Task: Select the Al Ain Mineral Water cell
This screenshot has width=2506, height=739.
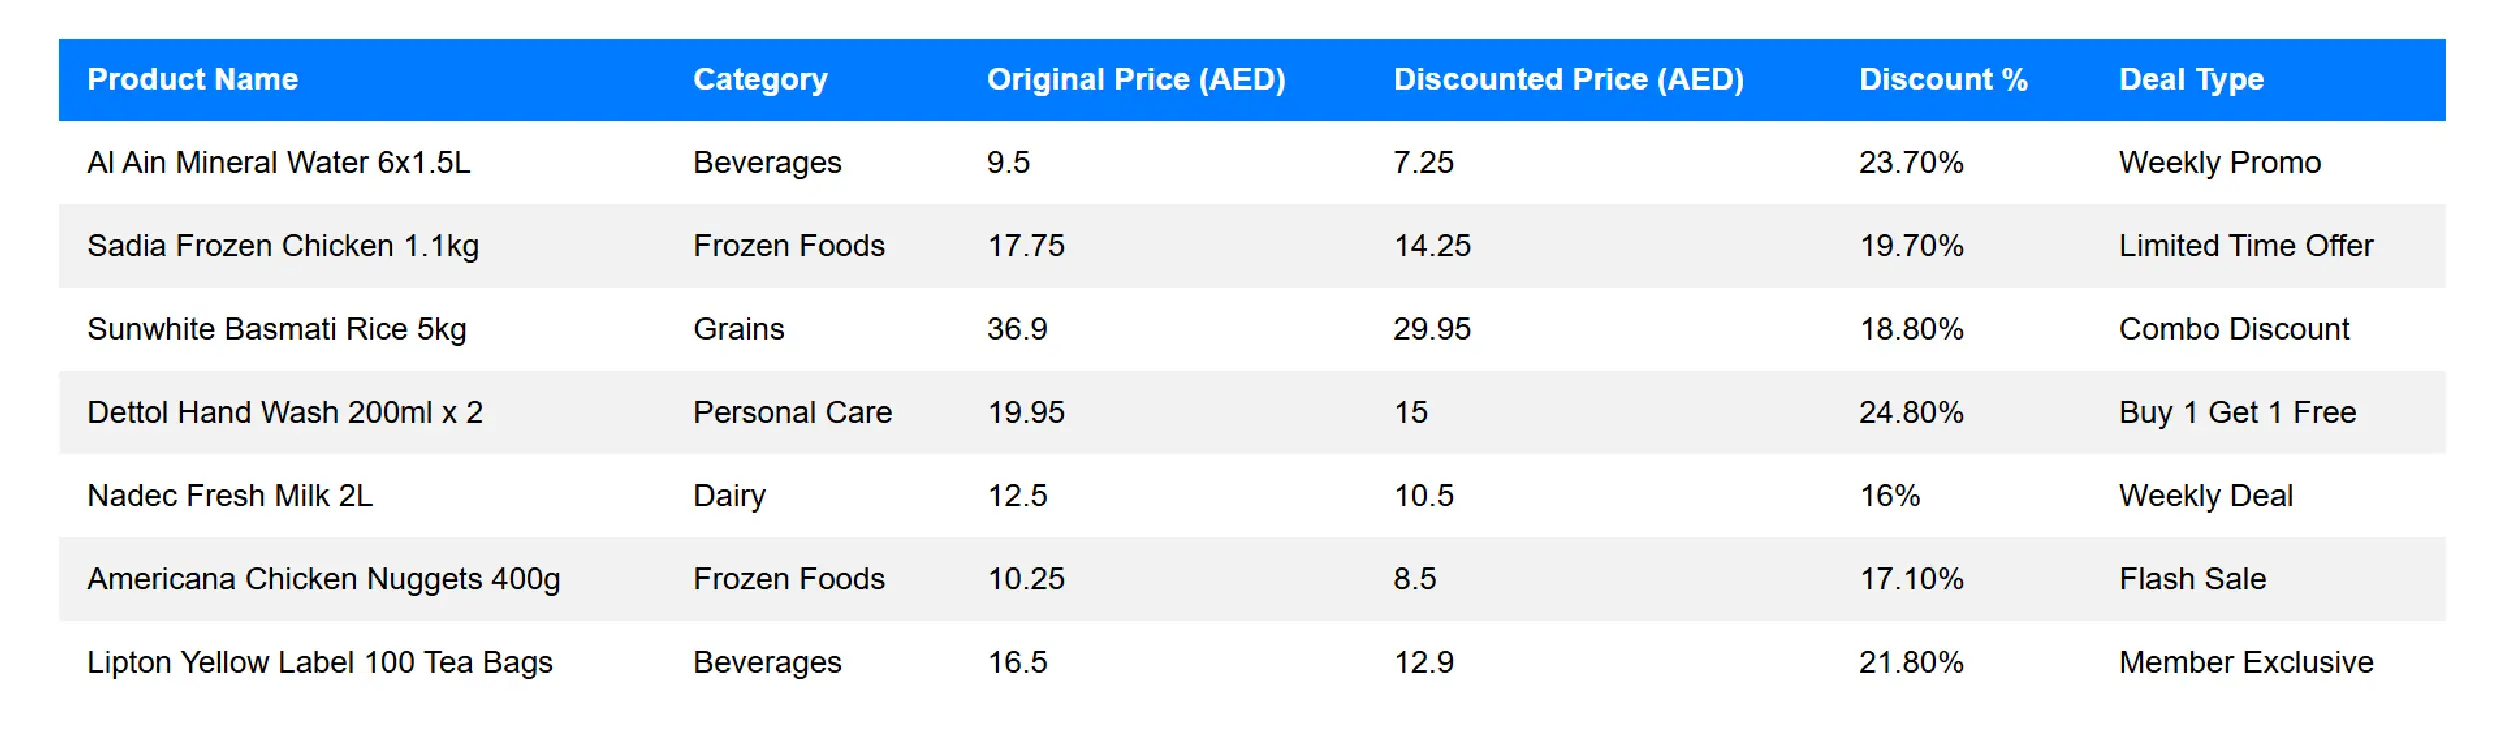Action: [x=278, y=163]
